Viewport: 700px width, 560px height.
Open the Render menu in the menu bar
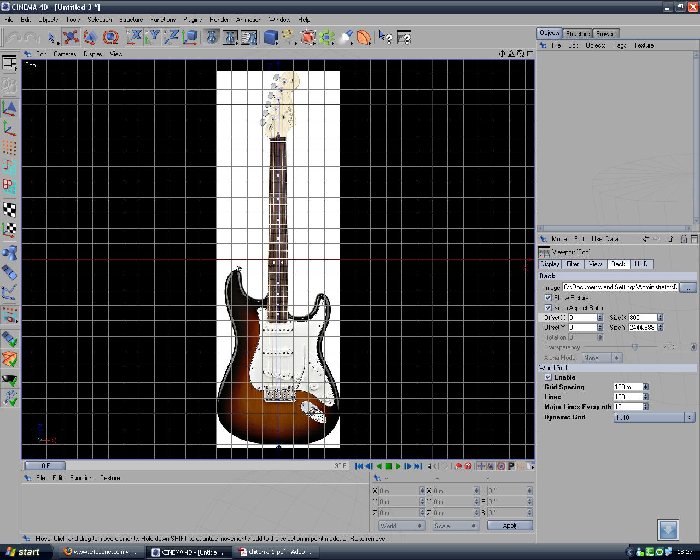(x=219, y=20)
